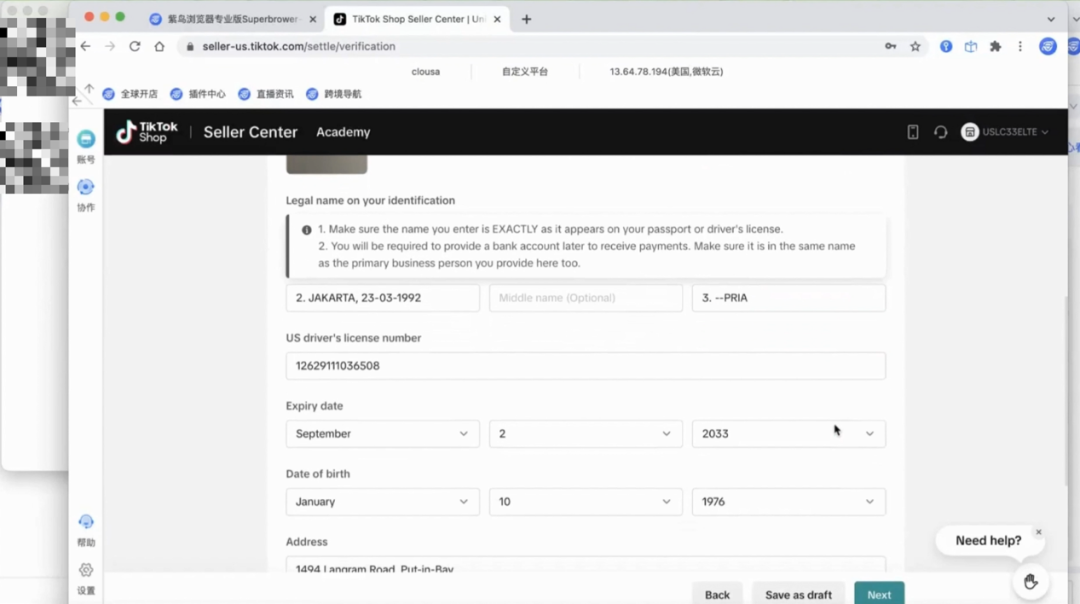Open the Academy menu item
The height and width of the screenshot is (604, 1080).
[343, 132]
